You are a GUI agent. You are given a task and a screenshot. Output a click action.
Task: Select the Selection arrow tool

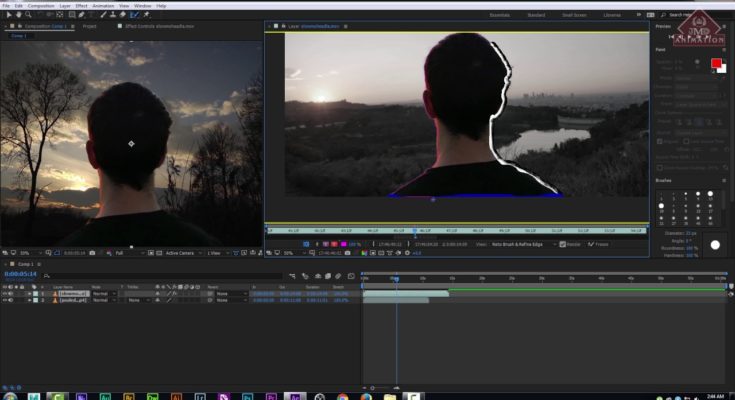click(x=9, y=15)
